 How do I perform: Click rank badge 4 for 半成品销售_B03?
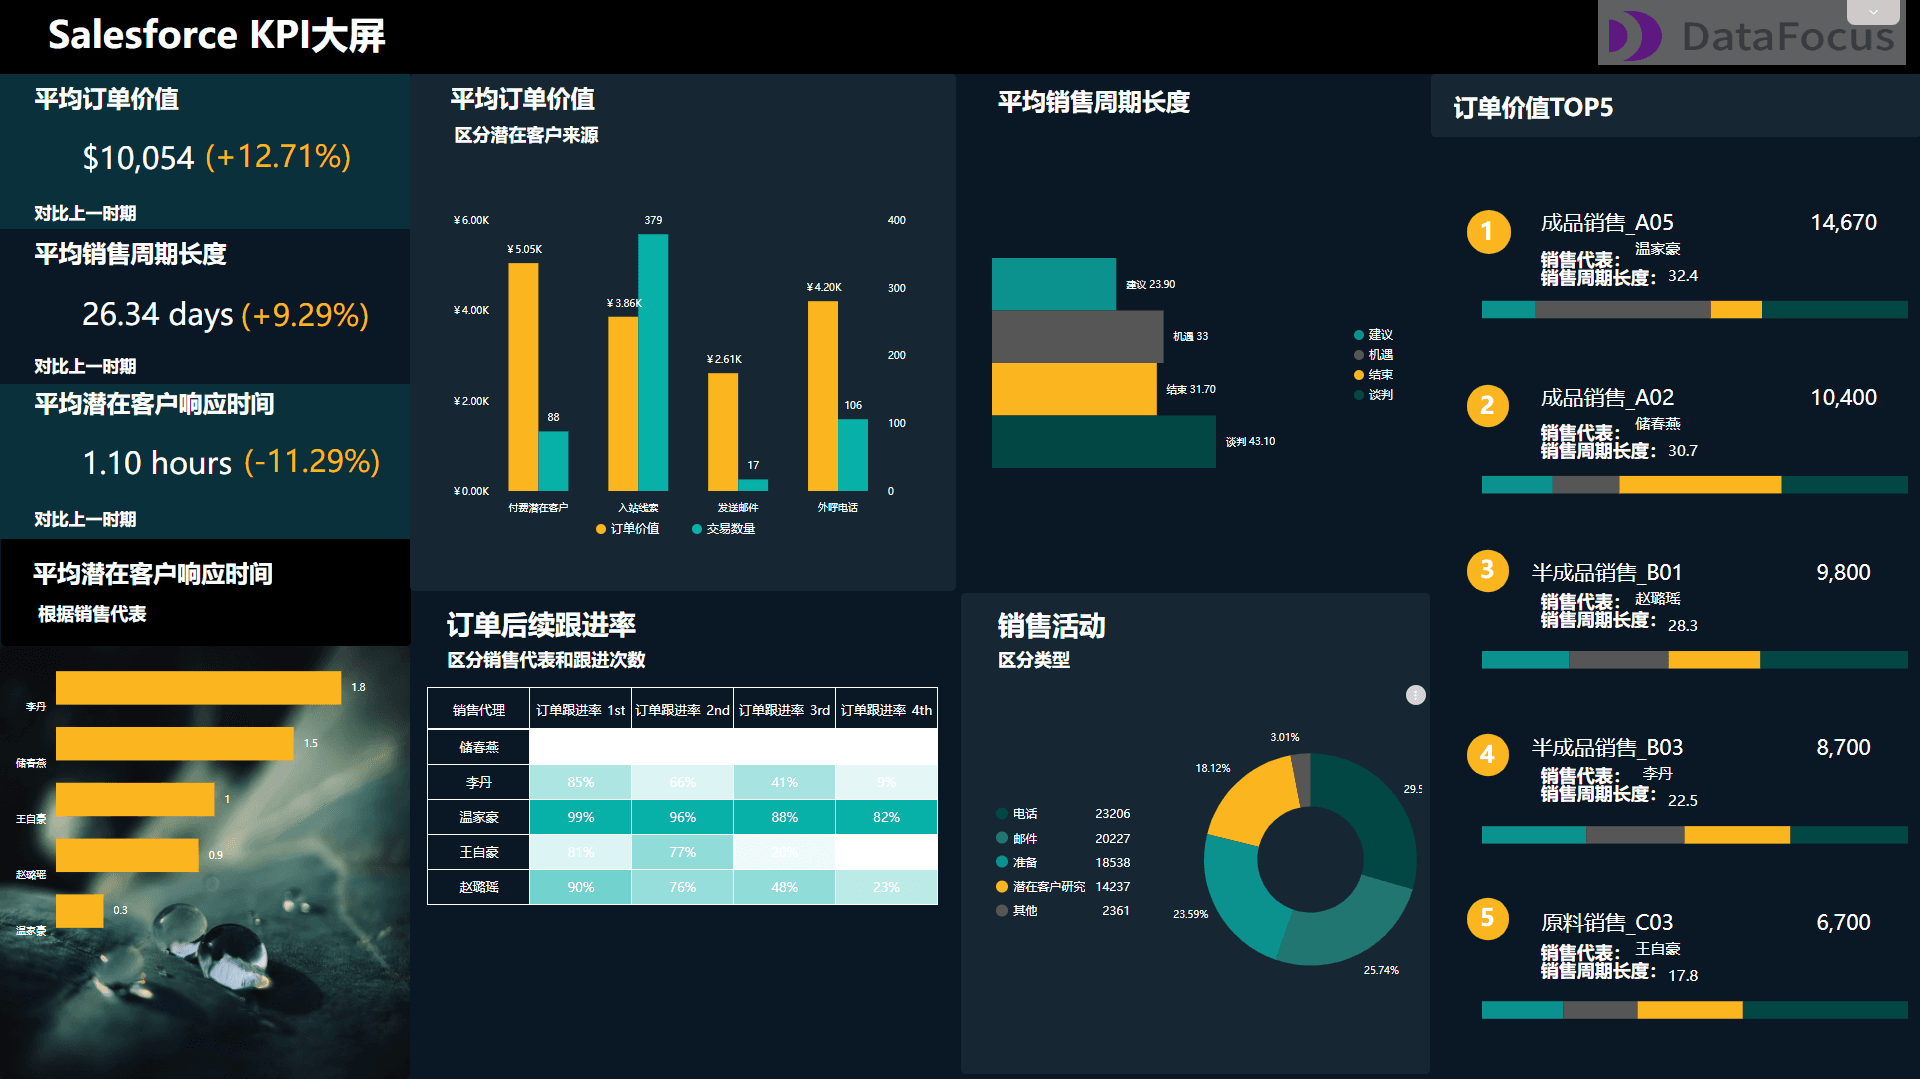(1488, 755)
